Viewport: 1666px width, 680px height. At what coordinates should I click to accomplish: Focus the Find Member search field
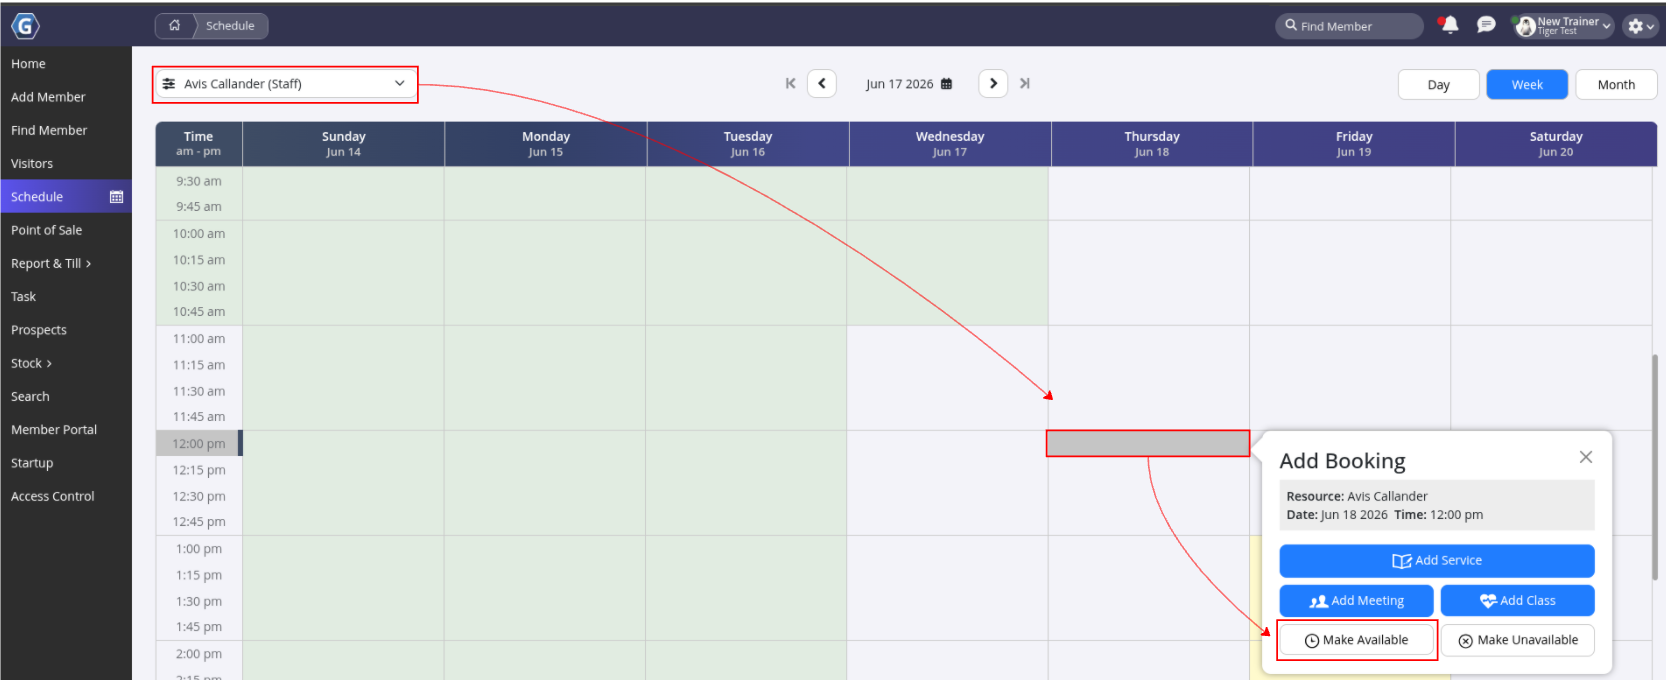pyautogui.click(x=1349, y=26)
